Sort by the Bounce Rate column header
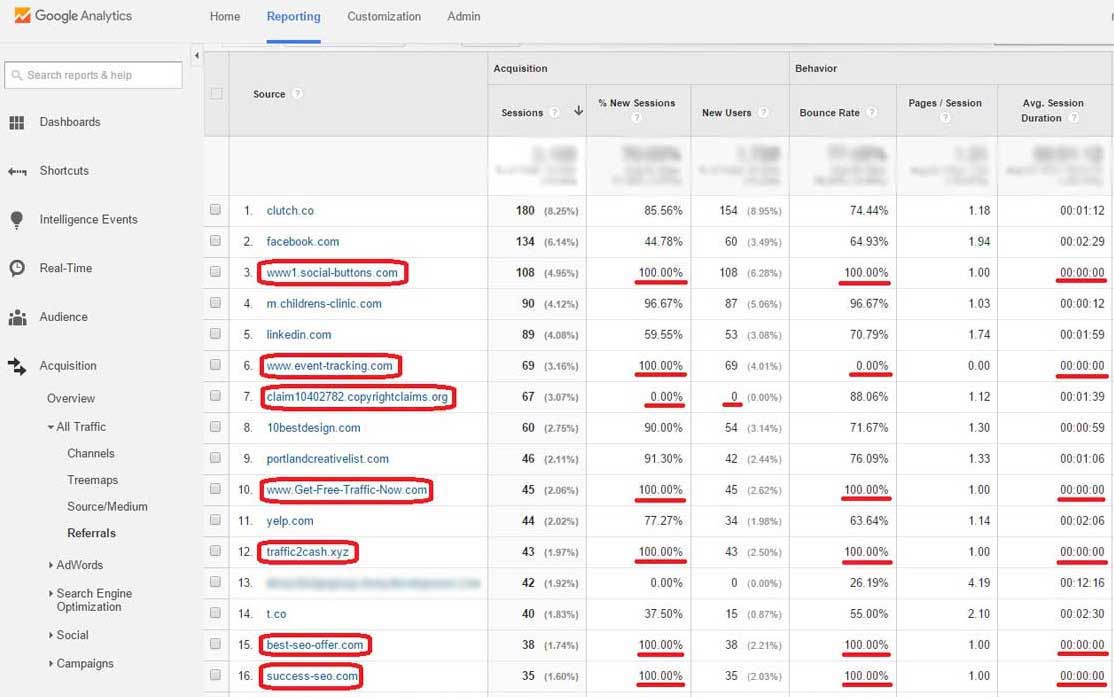This screenshot has height=697, width=1114. 829,112
